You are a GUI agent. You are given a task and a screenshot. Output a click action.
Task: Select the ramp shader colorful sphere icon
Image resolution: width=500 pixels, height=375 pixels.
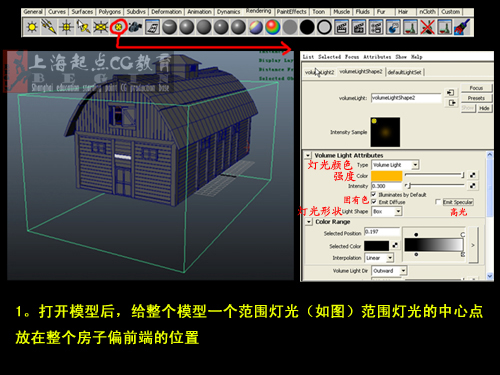point(273,27)
